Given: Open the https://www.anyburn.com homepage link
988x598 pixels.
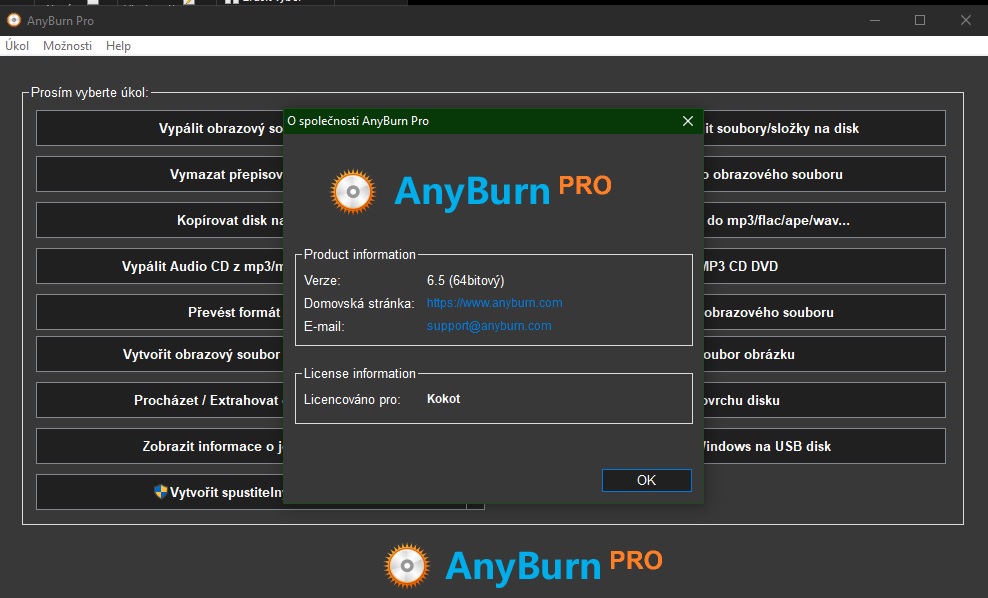Looking at the screenshot, I should coord(494,303).
